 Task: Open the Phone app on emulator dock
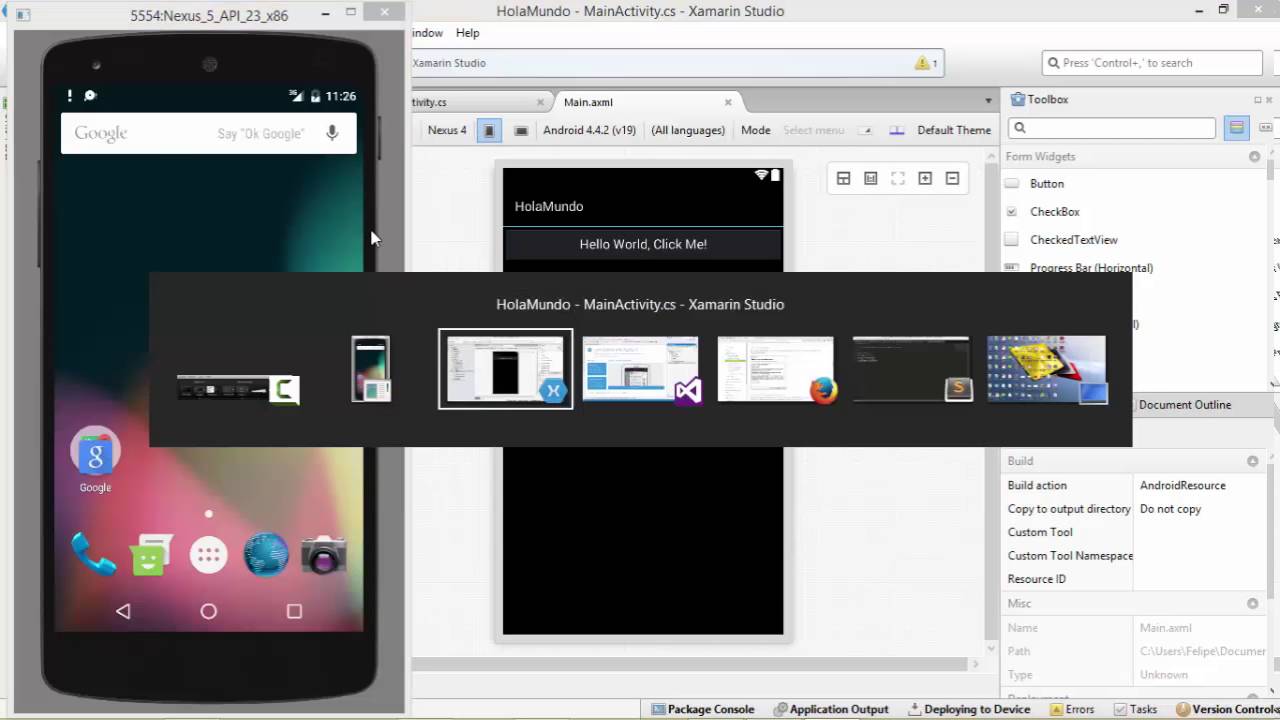point(93,554)
